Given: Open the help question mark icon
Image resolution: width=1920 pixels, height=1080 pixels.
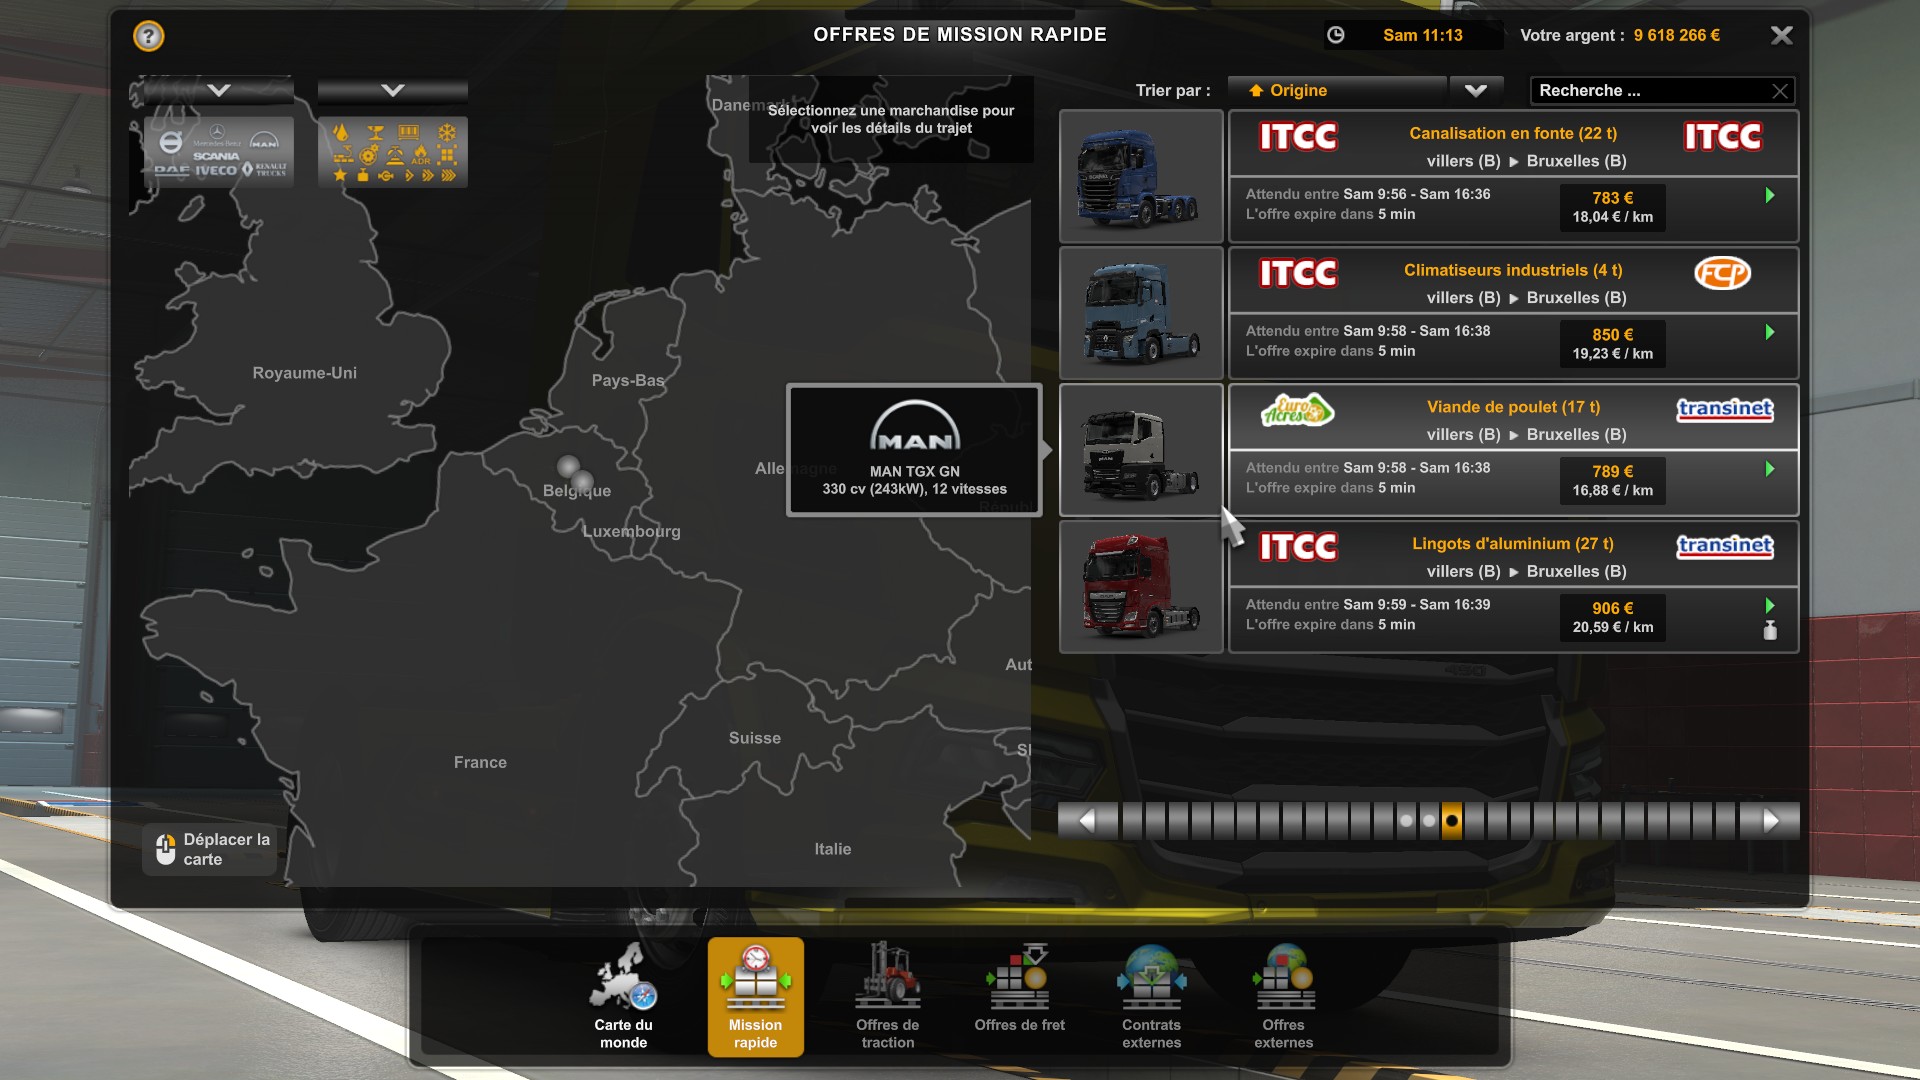Looking at the screenshot, I should 148,36.
